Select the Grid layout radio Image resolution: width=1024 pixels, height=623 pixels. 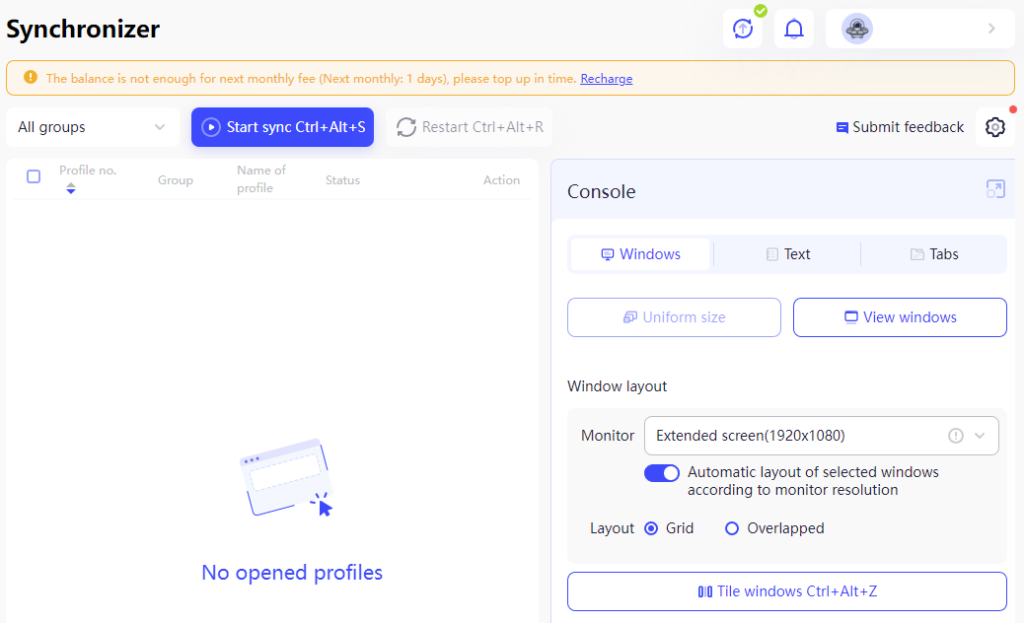[651, 528]
